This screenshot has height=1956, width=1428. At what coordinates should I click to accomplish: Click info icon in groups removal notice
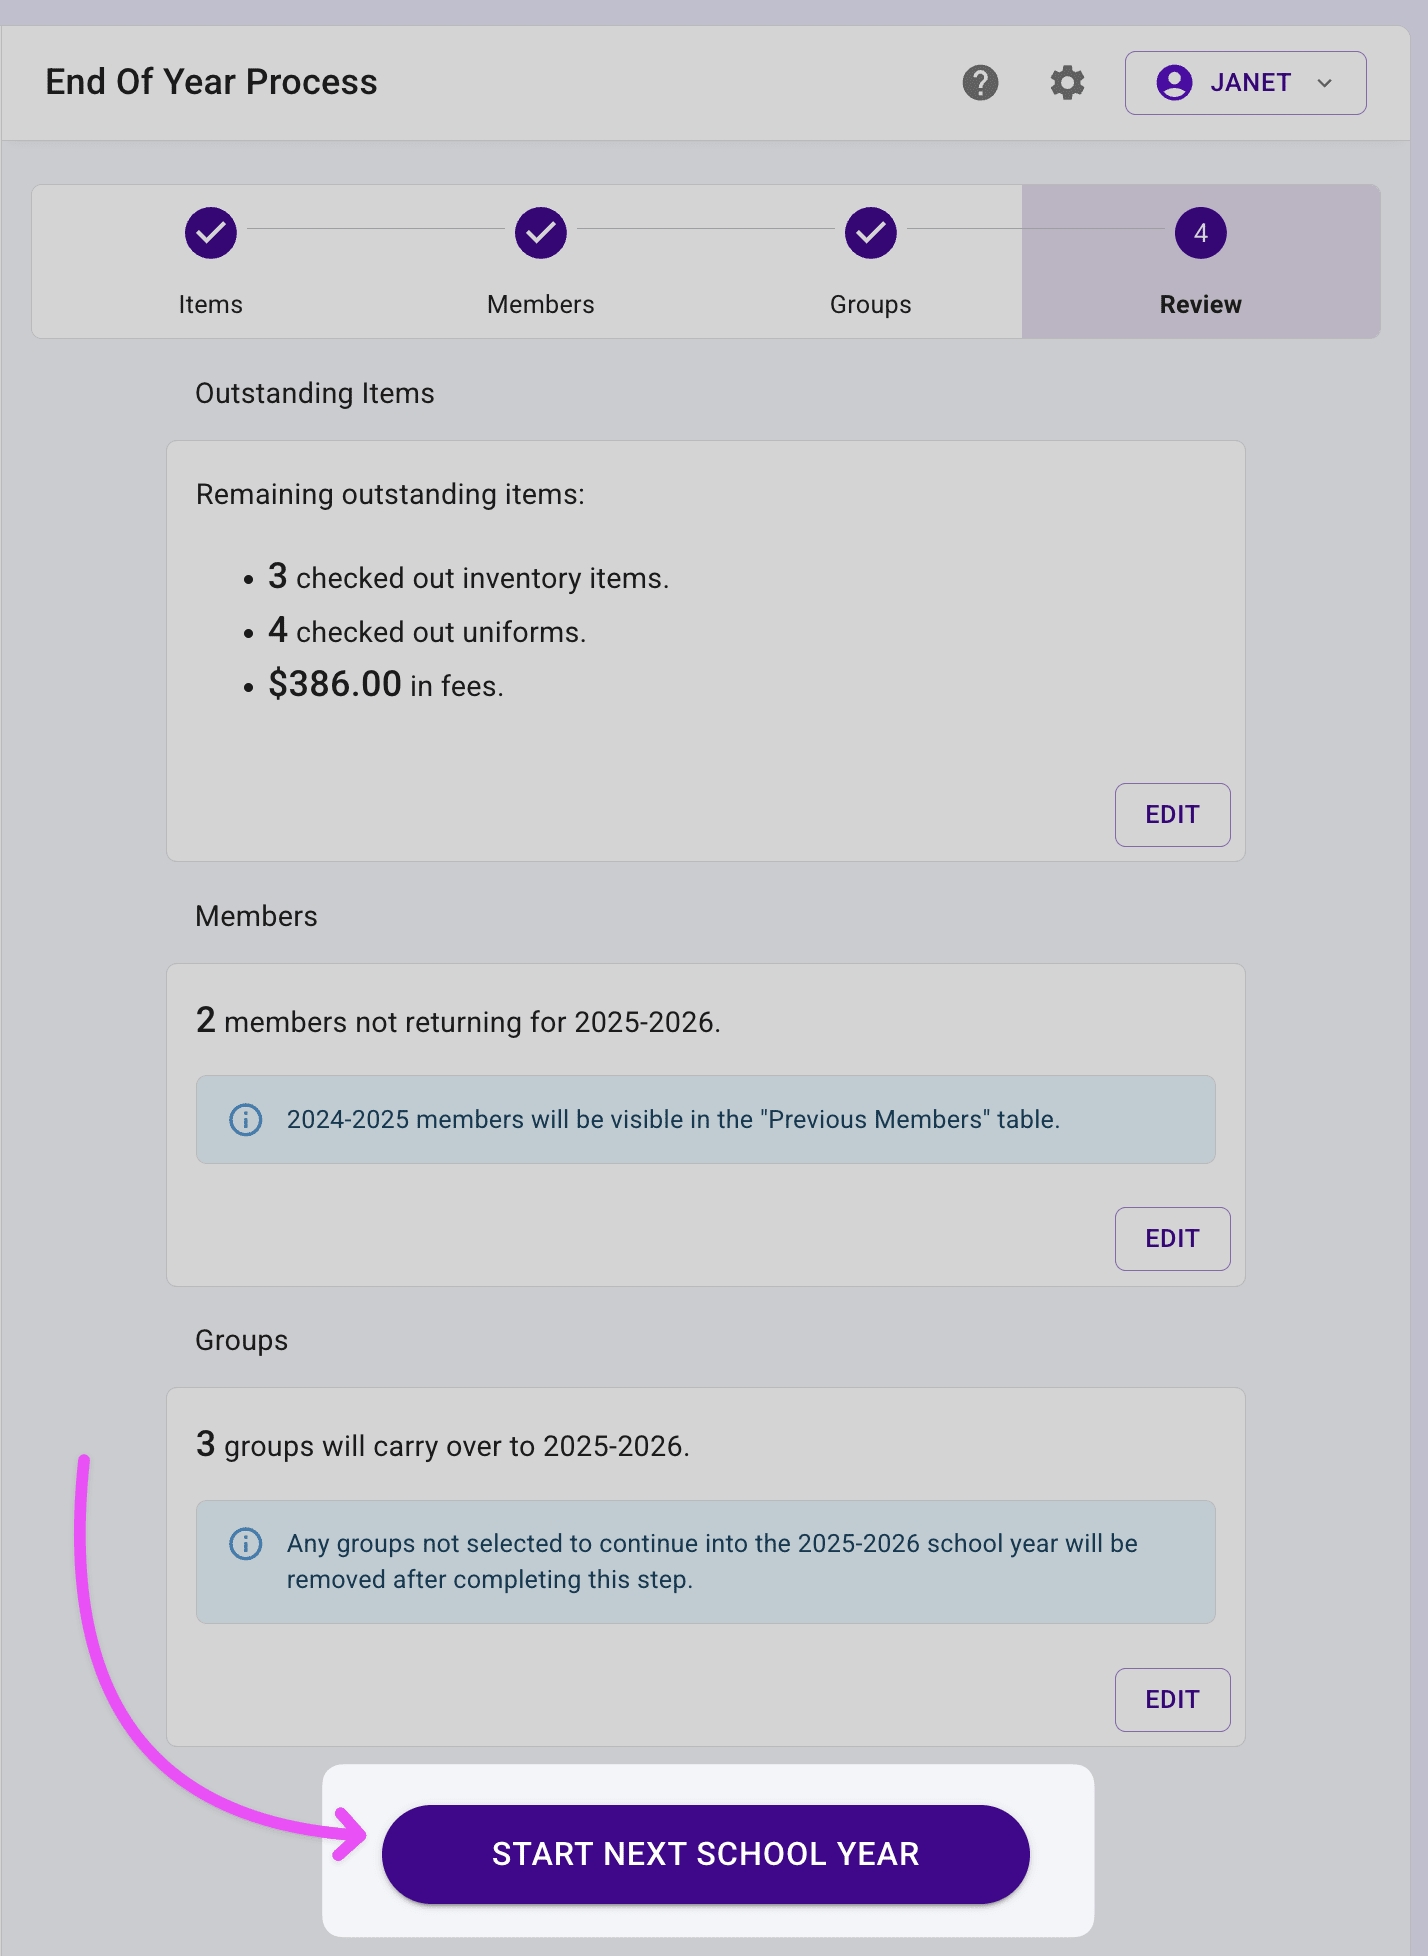(246, 1543)
